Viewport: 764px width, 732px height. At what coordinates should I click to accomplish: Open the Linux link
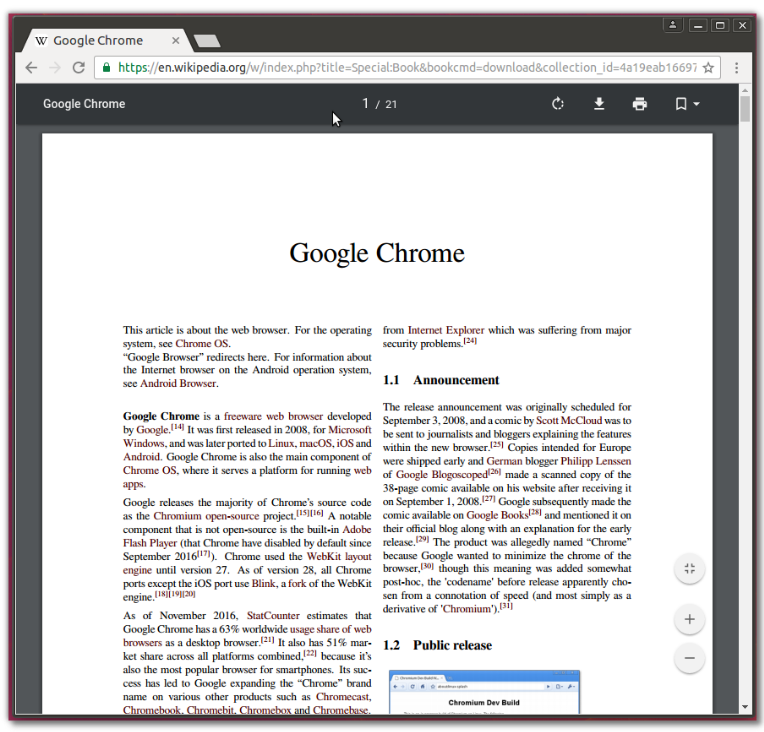(x=281, y=443)
